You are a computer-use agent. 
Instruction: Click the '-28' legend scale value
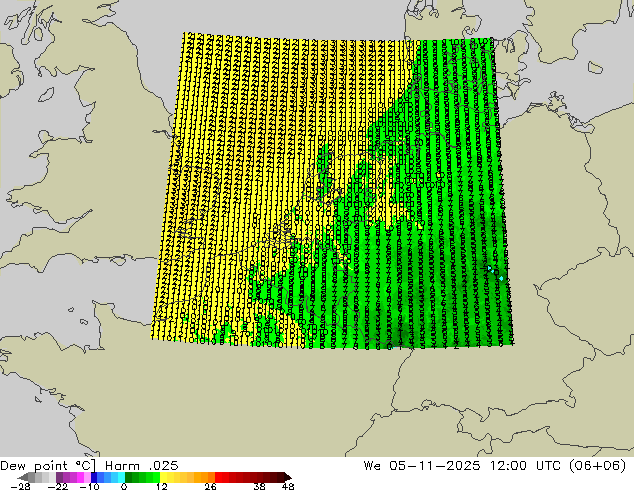20,486
